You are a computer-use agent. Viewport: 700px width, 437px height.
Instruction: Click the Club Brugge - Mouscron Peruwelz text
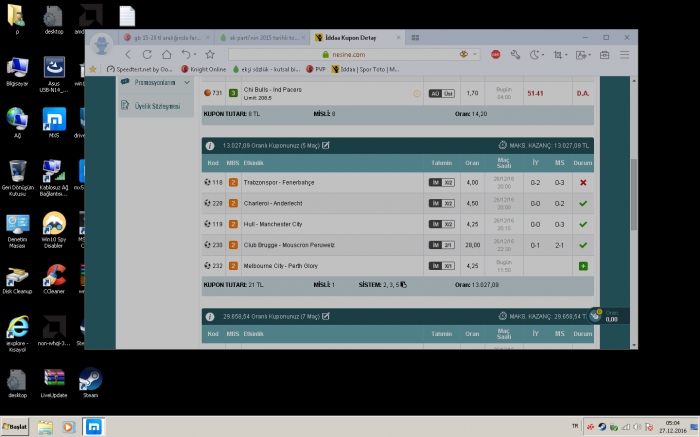(x=289, y=245)
